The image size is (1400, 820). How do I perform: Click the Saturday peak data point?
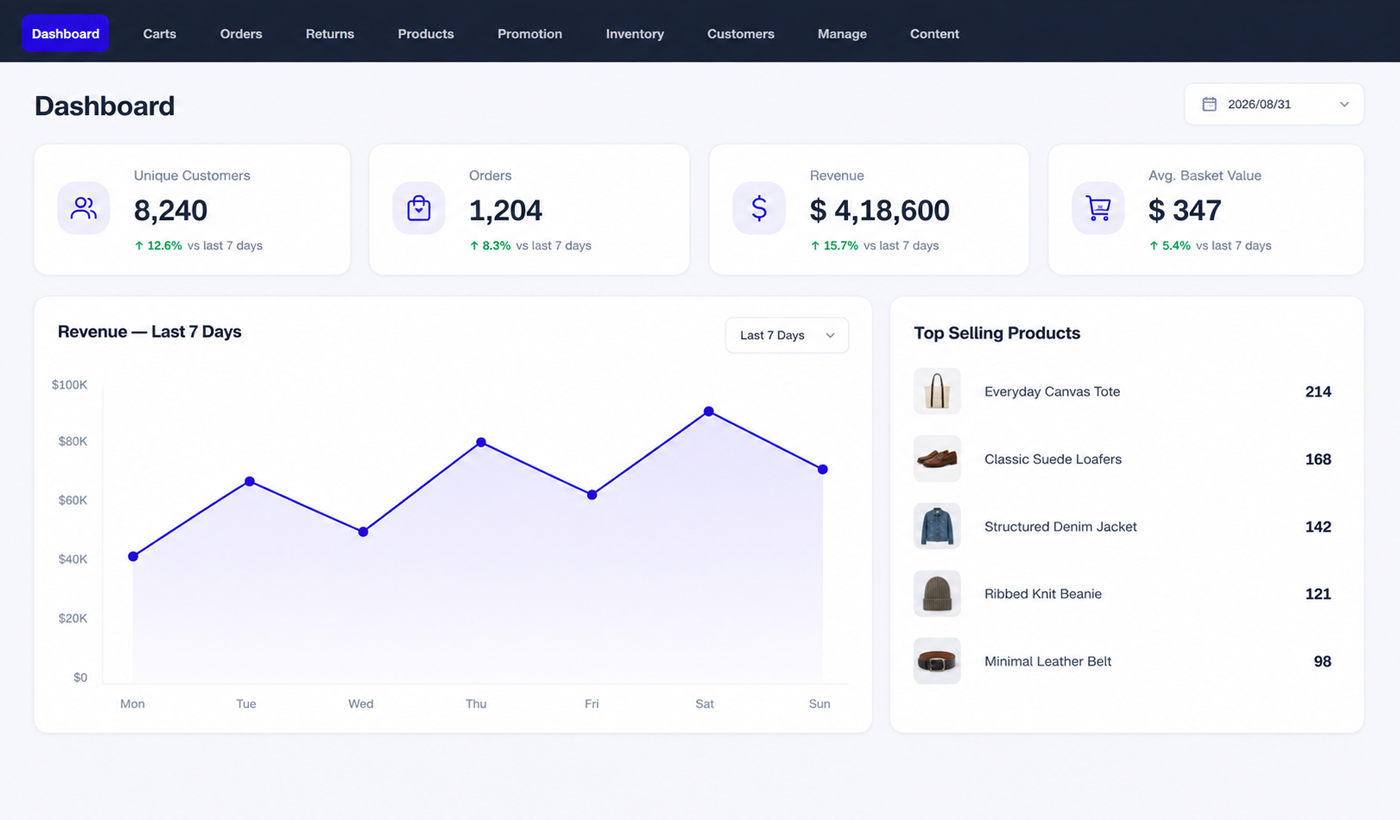(x=708, y=411)
